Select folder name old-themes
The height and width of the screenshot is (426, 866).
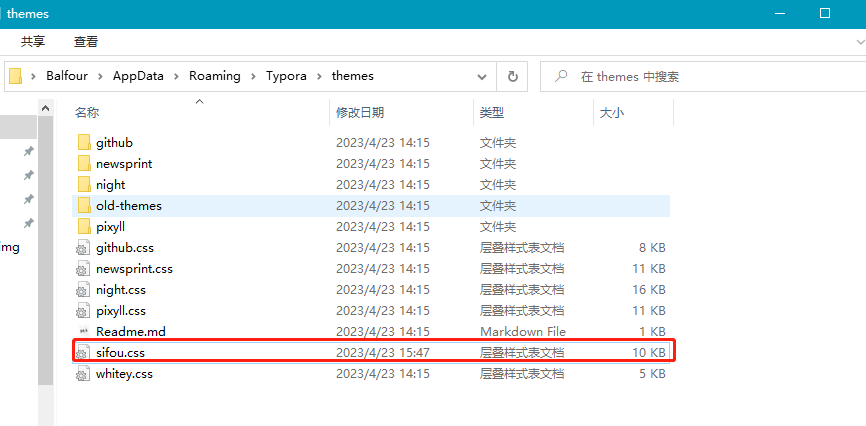pyautogui.click(x=129, y=206)
